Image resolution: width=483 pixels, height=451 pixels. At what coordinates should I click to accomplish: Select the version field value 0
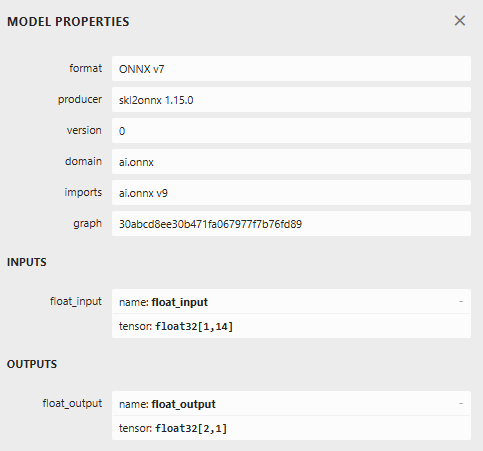click(x=291, y=131)
